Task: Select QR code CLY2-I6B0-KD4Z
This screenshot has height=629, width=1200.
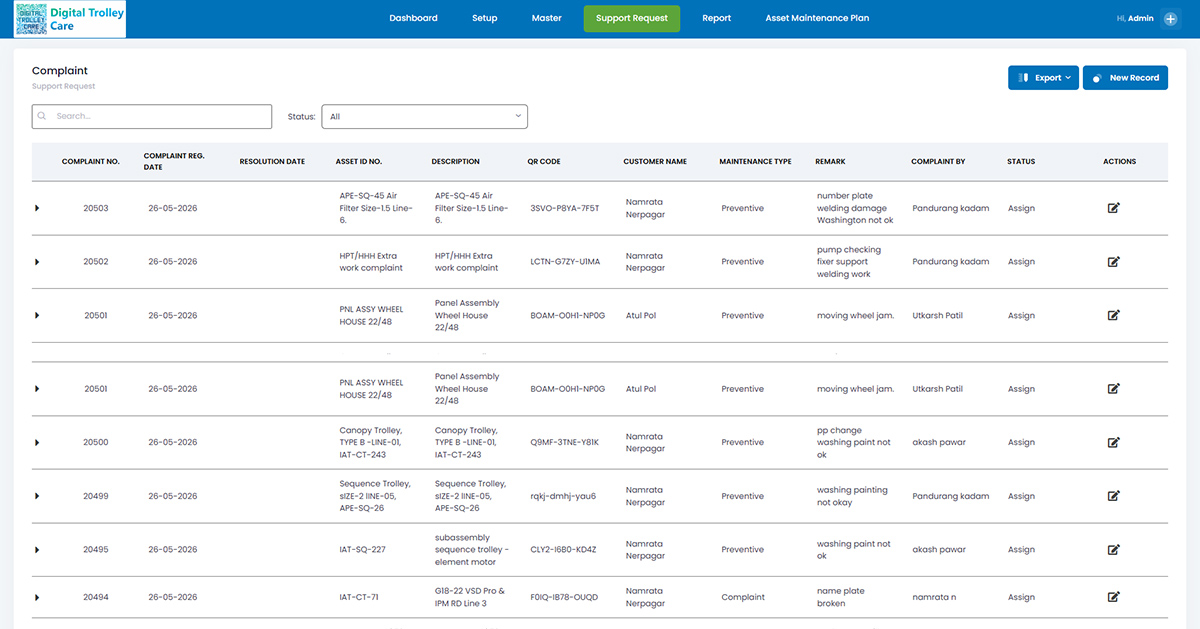Action: tap(563, 549)
